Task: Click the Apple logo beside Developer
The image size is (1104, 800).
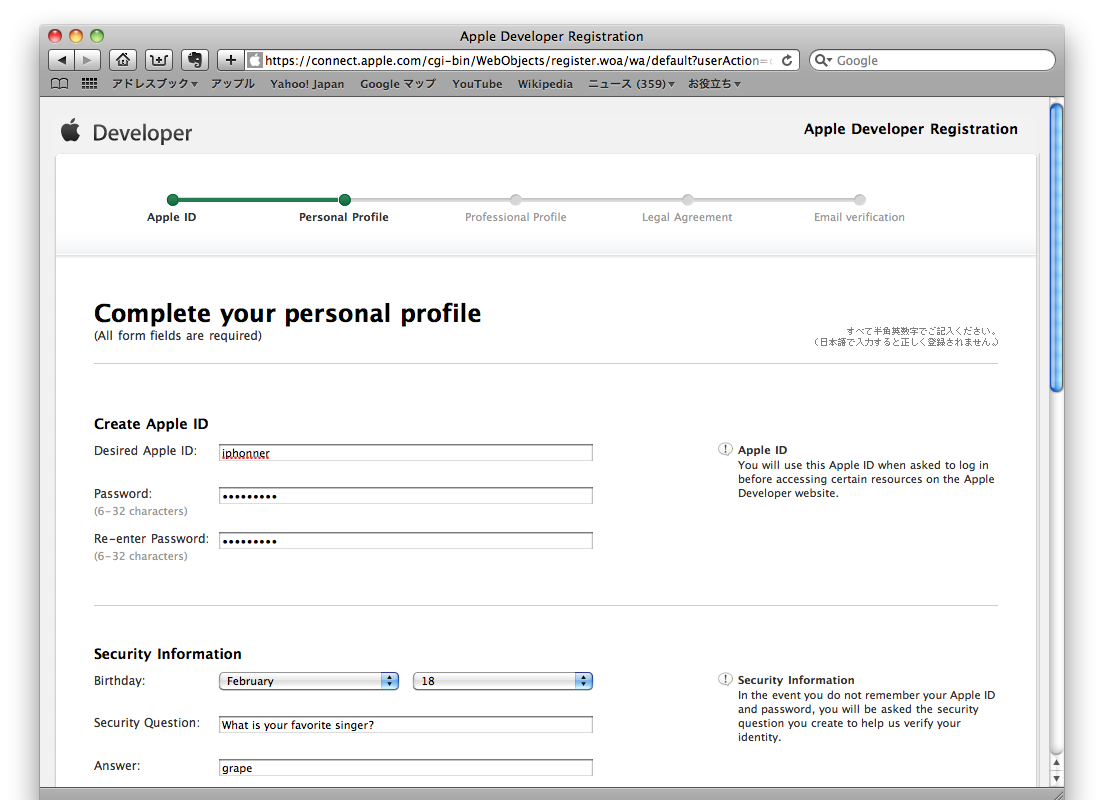Action: [x=70, y=131]
